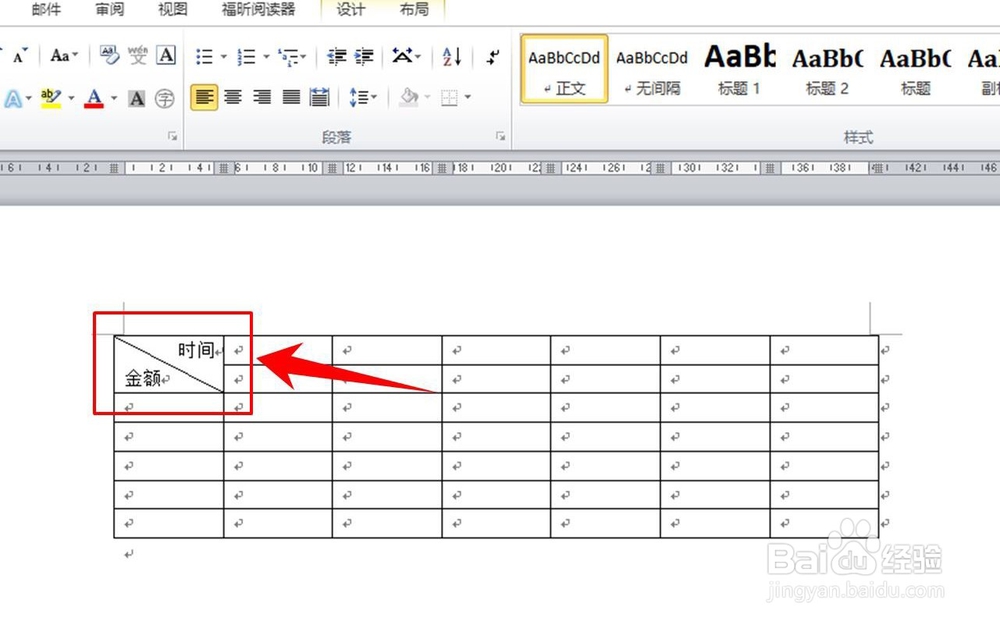Viewport: 1000px width, 625px height.
Task: Toggle the Center alignment option
Action: point(232,96)
